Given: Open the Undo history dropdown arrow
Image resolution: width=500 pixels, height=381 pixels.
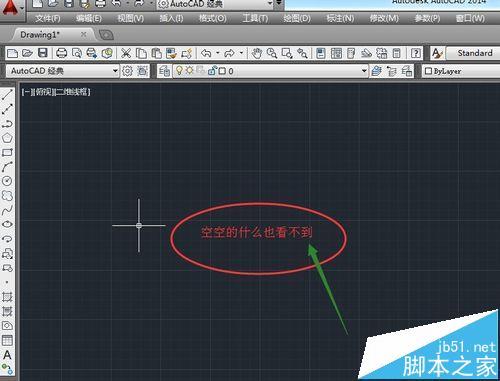Looking at the screenshot, I should [218, 53].
